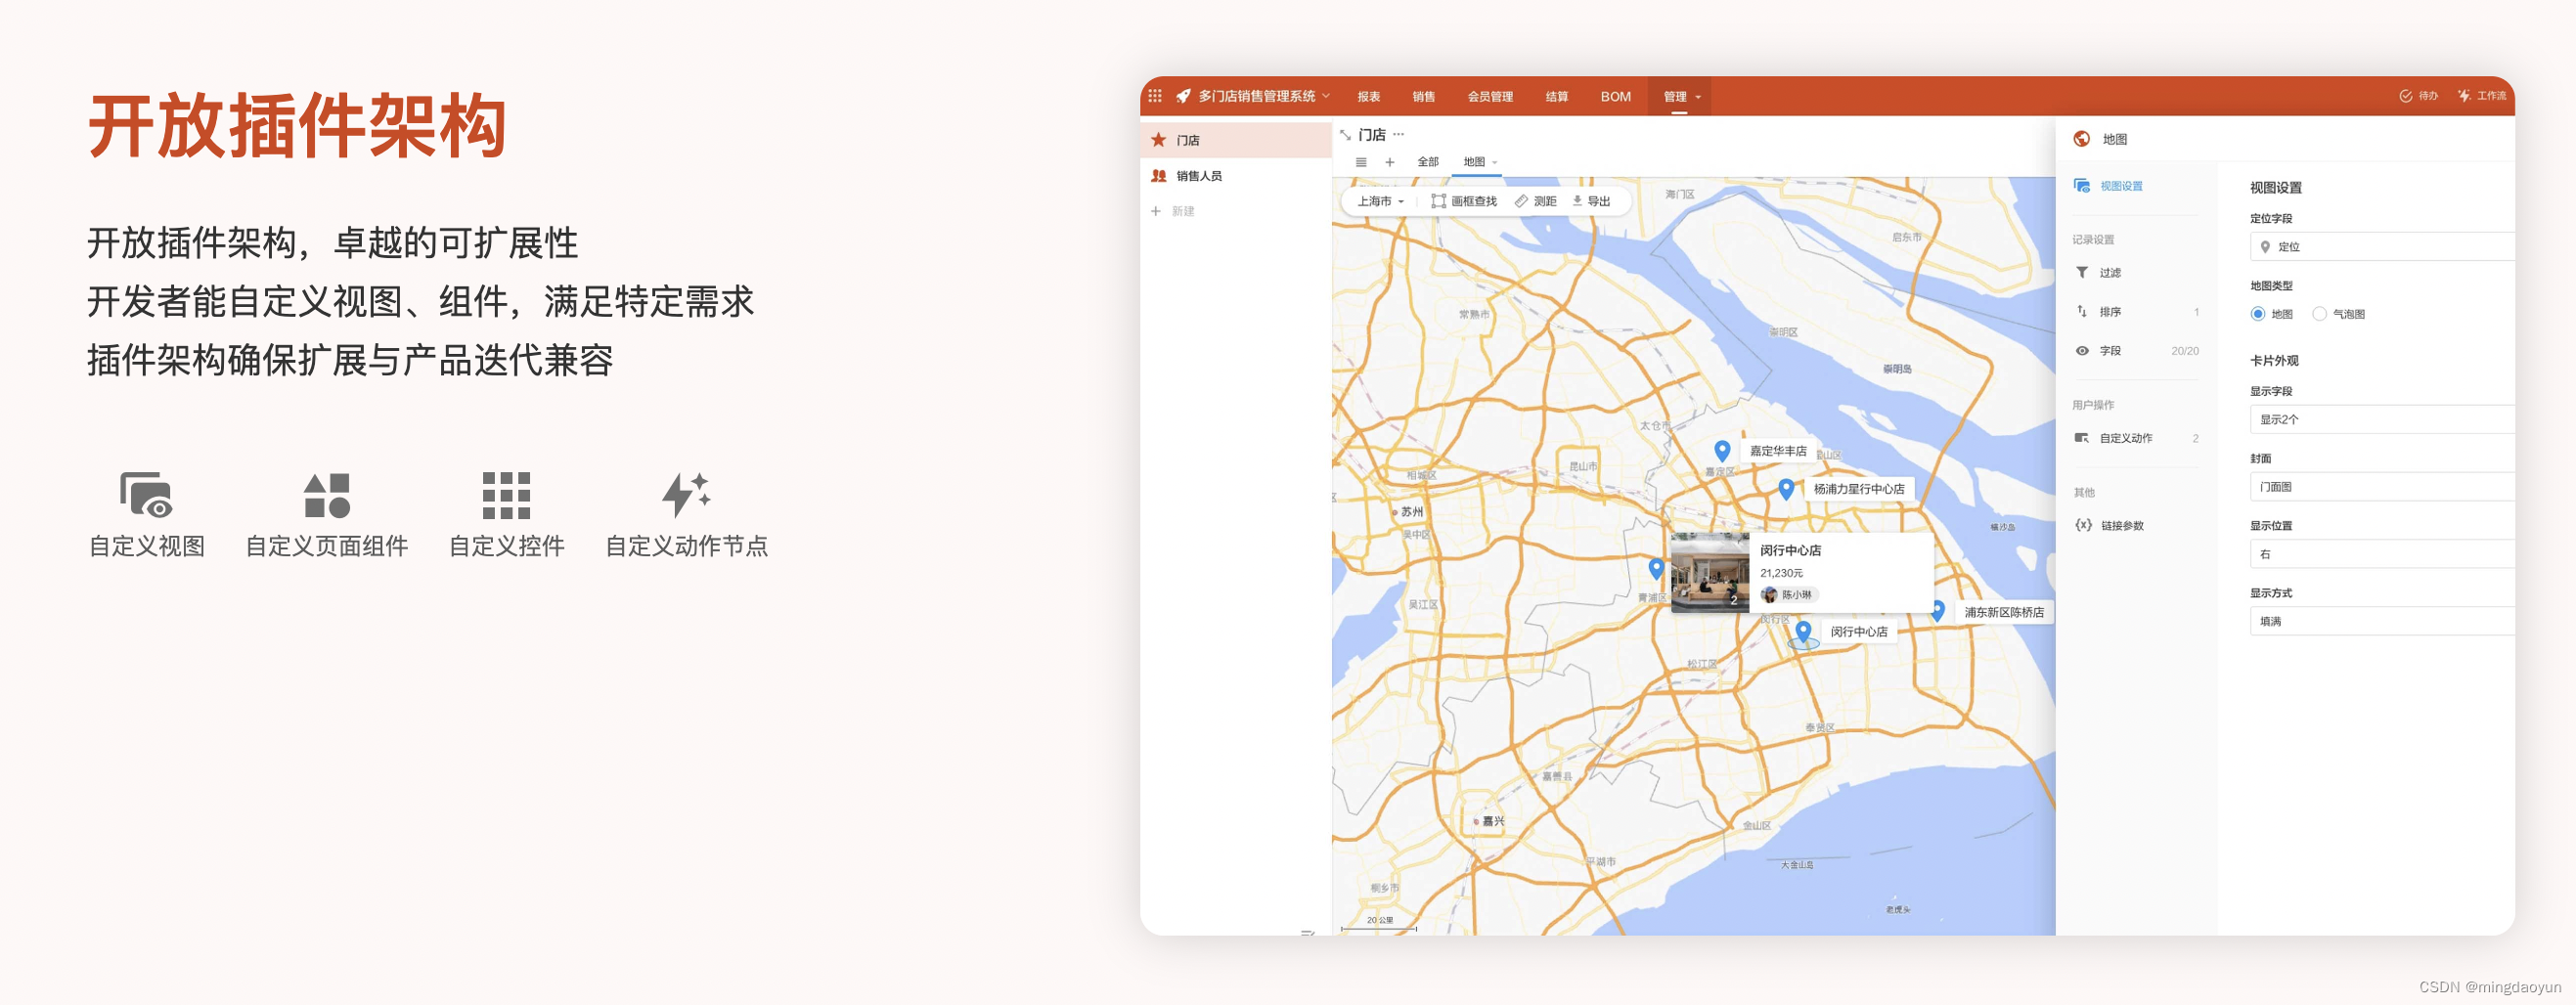Open the BOM menu

[x=1615, y=96]
